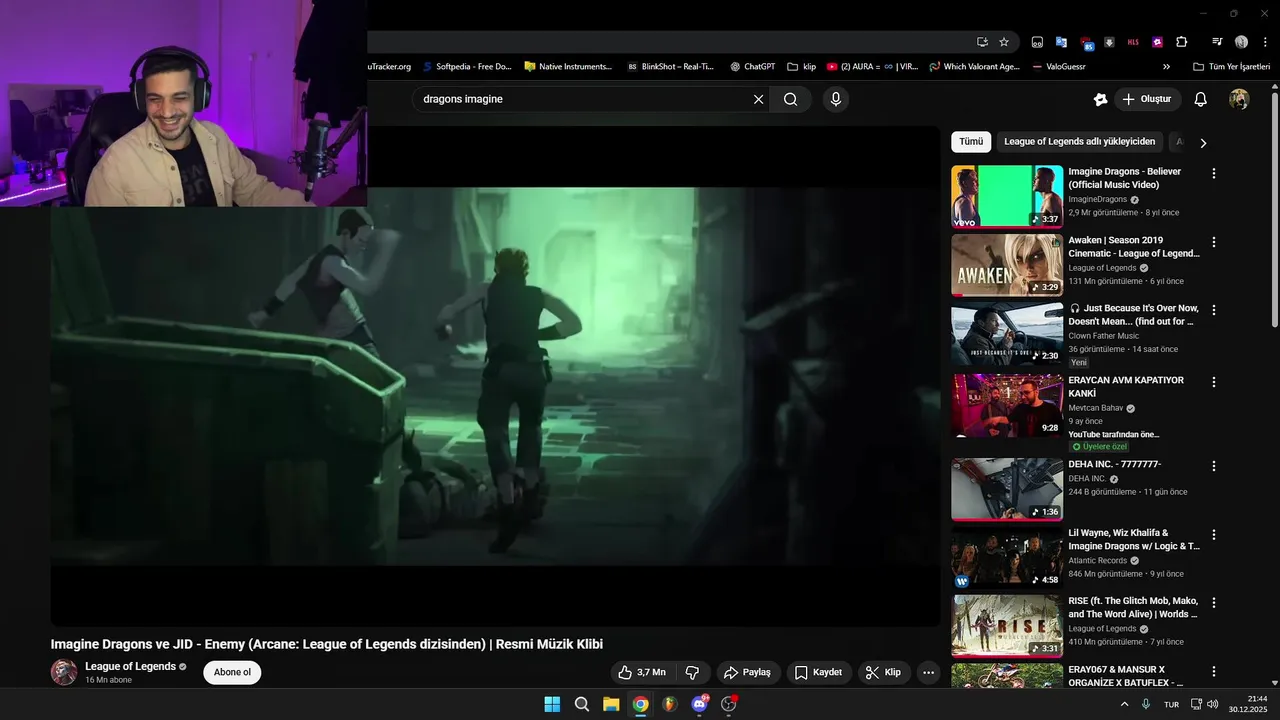This screenshot has height=720, width=1280.
Task: Click the Lil Wayne, Wiz Khalifa video title
Action: coord(1134,539)
